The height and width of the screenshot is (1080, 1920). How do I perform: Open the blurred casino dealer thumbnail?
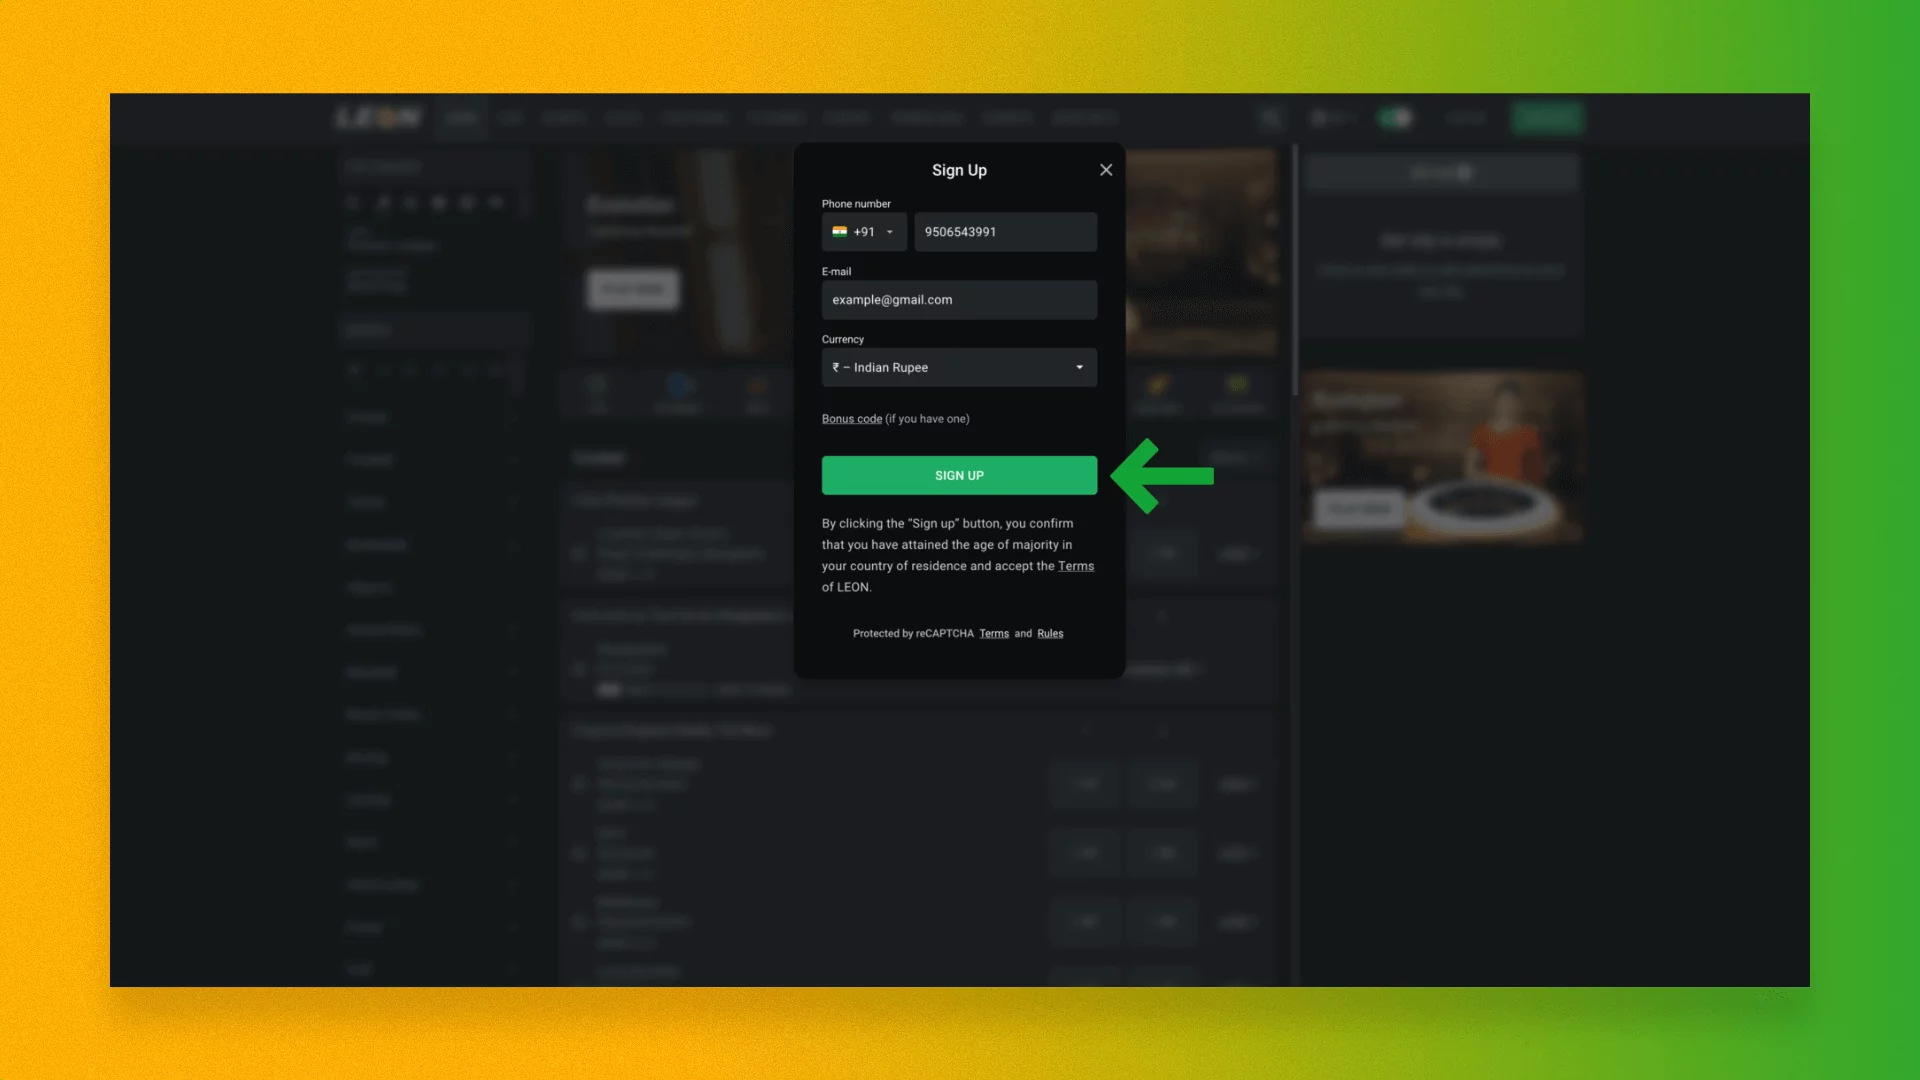pos(1442,457)
